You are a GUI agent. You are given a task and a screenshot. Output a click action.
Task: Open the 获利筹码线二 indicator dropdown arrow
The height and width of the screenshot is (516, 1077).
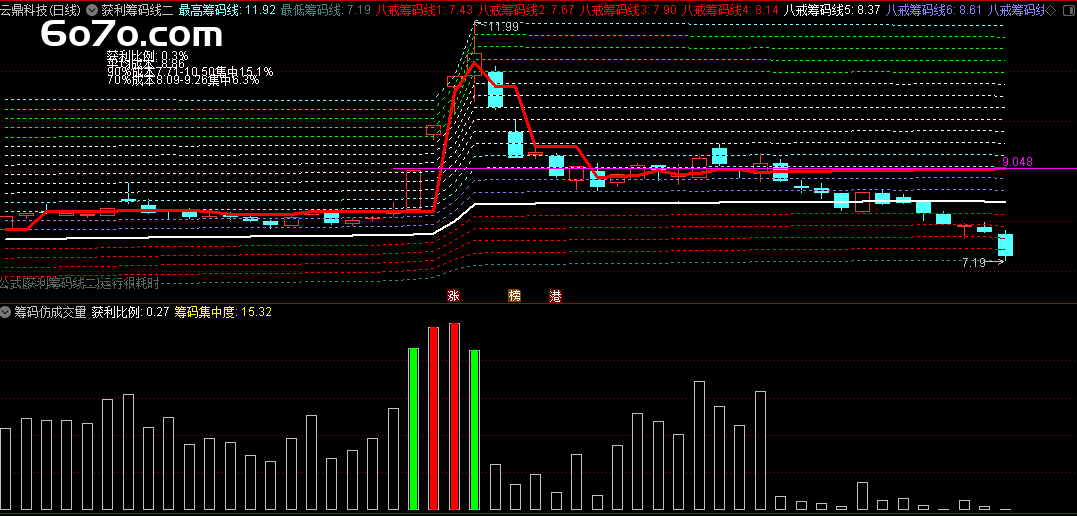pos(91,10)
